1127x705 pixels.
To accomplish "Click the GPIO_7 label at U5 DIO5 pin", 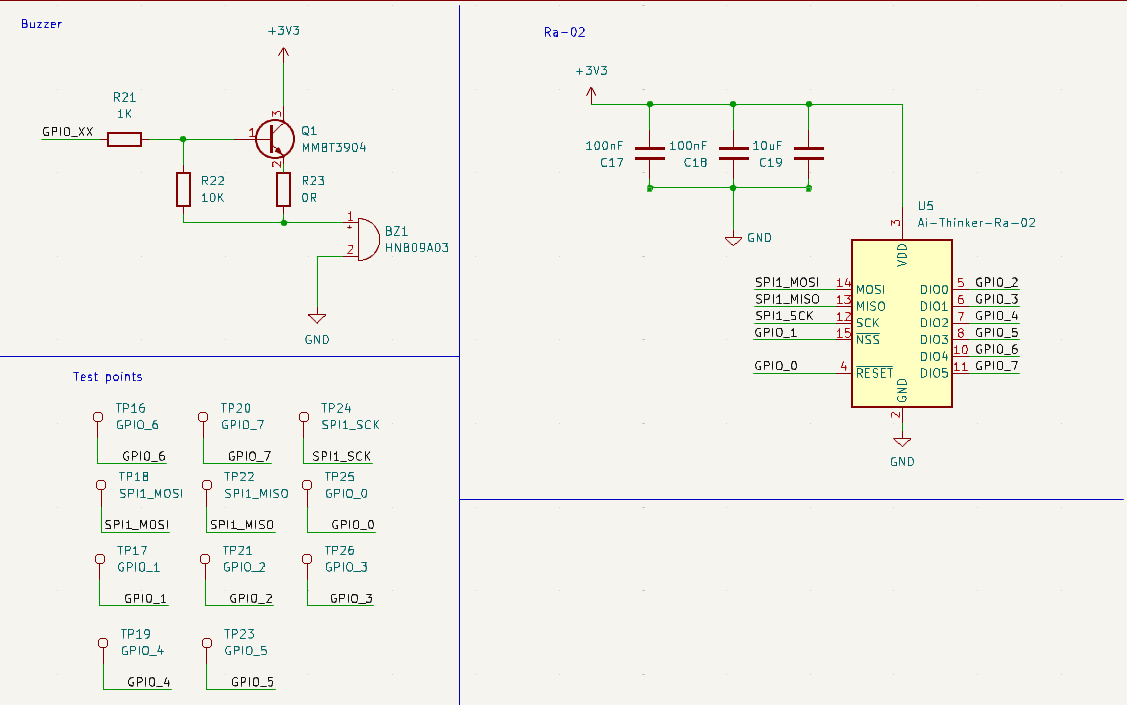I will coord(997,366).
